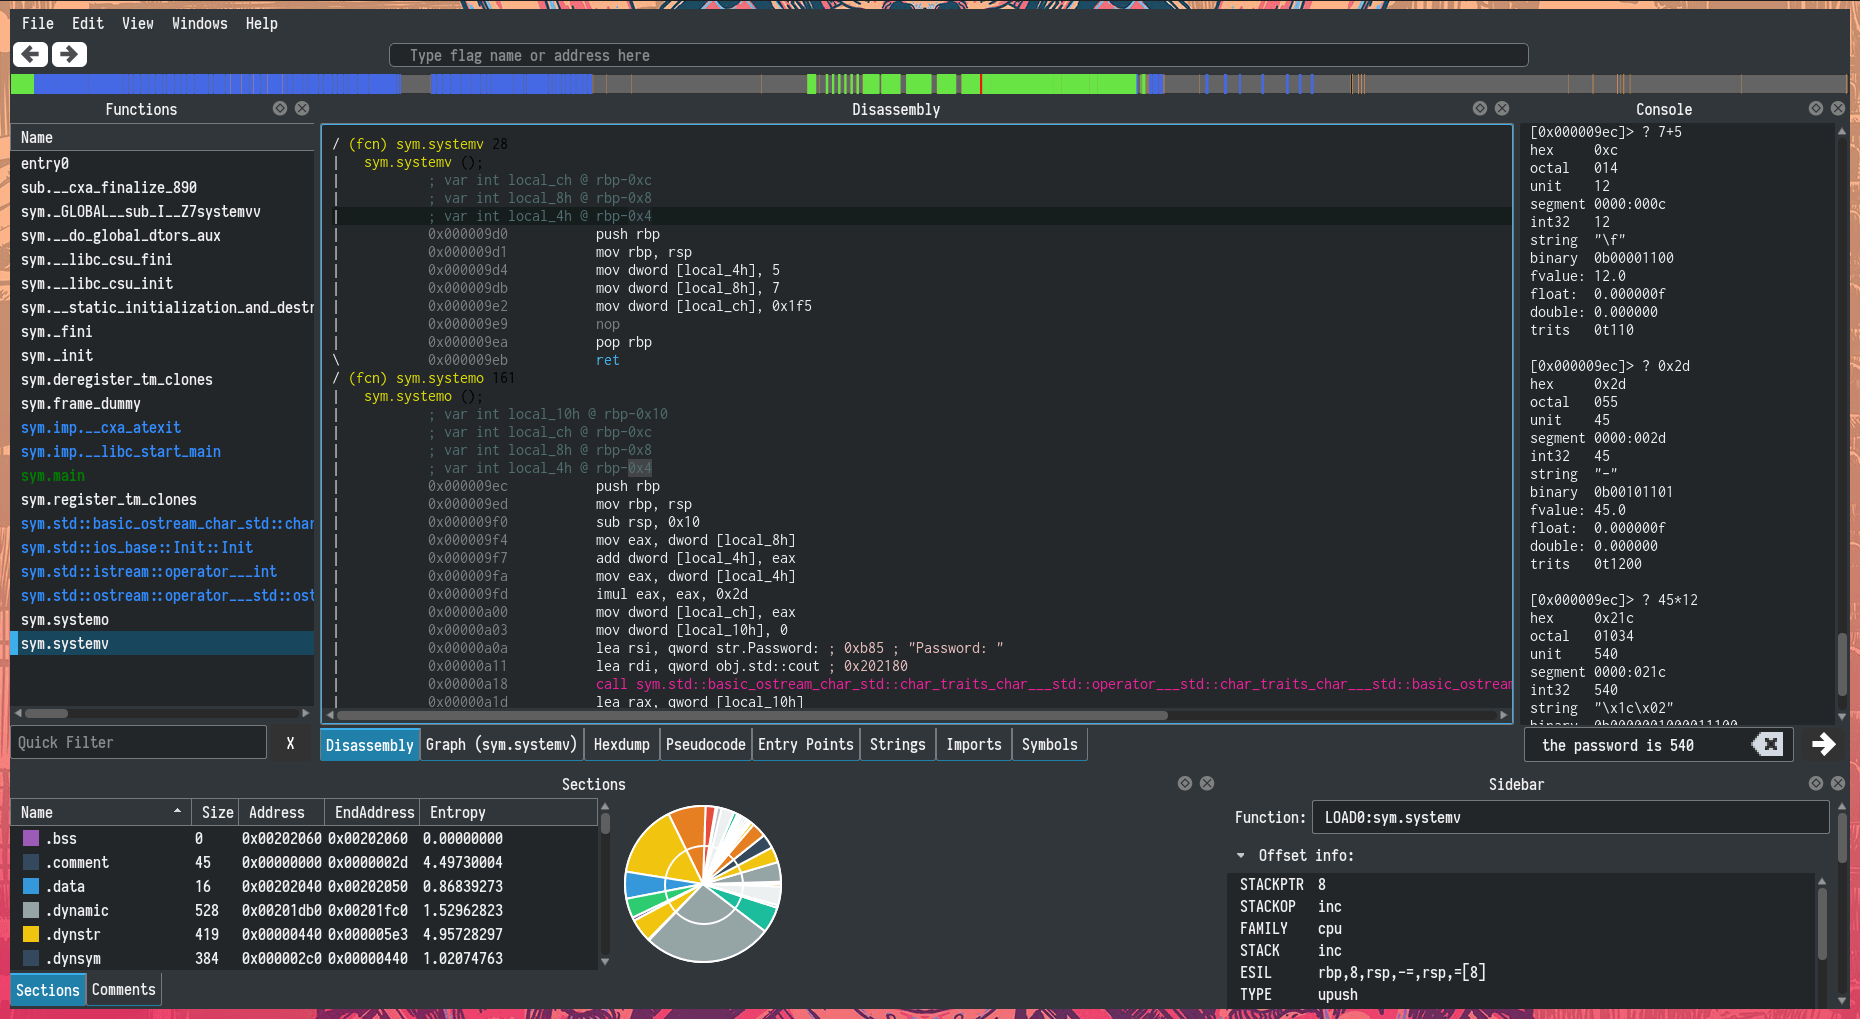This screenshot has width=1860, height=1019.
Task: Sort sections by Entropy column header
Action: point(510,812)
